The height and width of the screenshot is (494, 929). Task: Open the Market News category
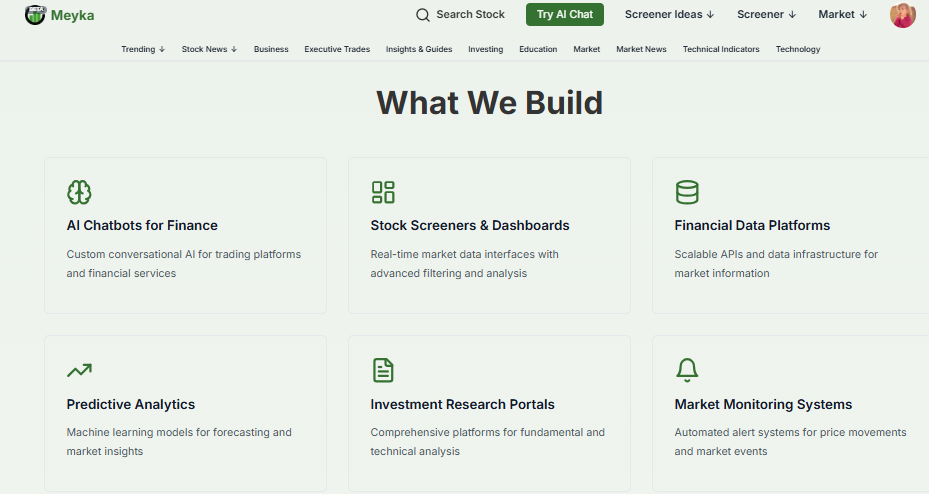tap(641, 49)
